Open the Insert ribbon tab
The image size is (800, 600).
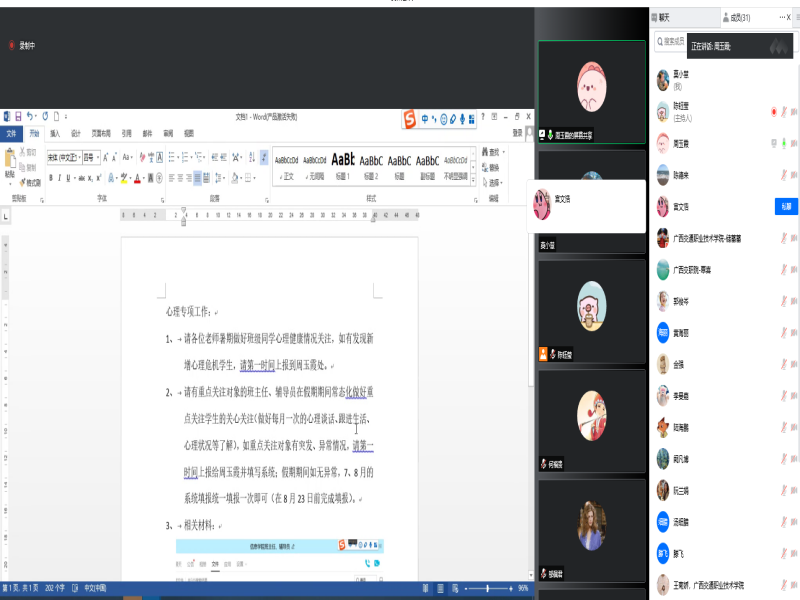(55, 133)
